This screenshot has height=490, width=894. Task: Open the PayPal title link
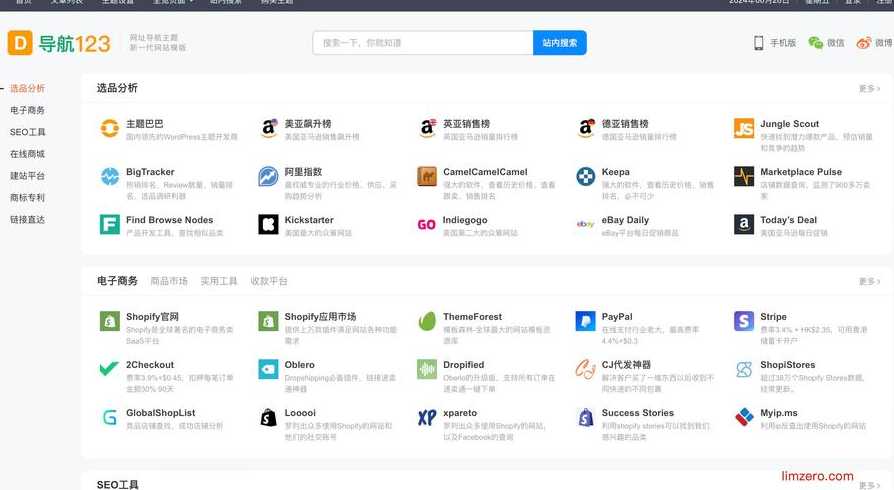tap(617, 317)
